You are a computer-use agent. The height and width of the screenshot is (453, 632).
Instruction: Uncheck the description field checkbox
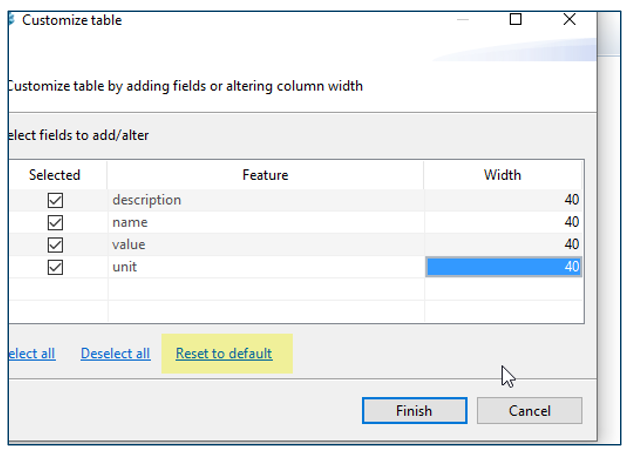tap(55, 200)
